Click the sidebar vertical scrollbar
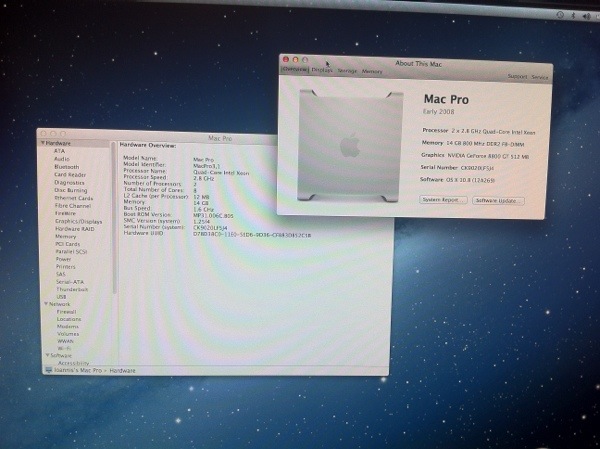 click(x=114, y=218)
